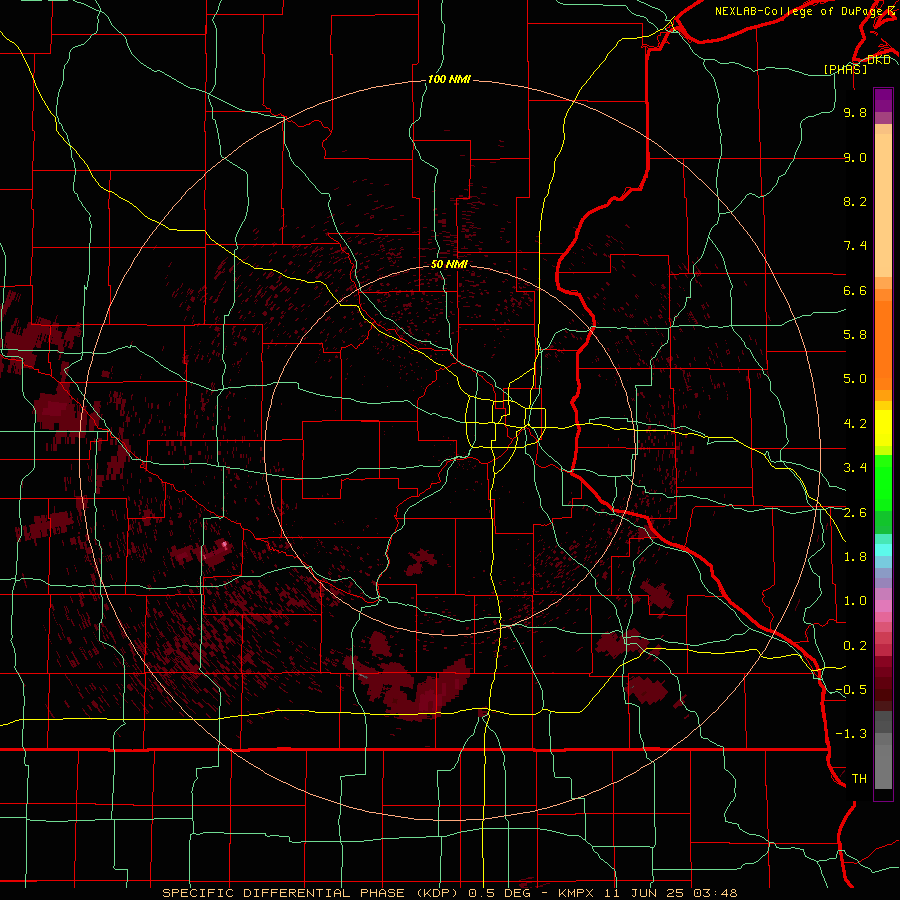The height and width of the screenshot is (900, 900).
Task: Click the bright pink KDP pixel in the southwest echo
Action: (x=224, y=544)
